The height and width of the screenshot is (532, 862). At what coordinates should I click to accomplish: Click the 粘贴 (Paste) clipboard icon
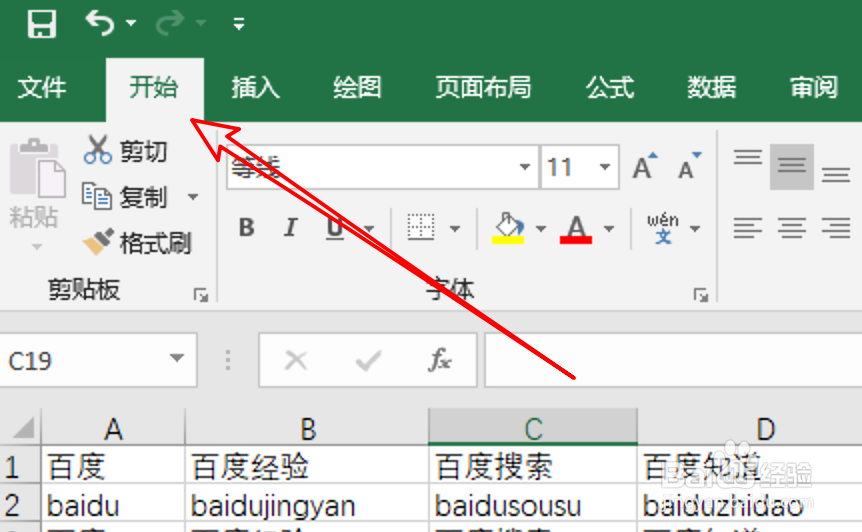click(36, 168)
